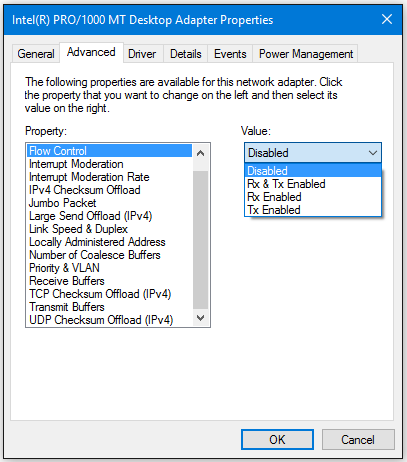407x462 pixels.
Task: Click the property list scroll down arrow
Action: (200, 318)
